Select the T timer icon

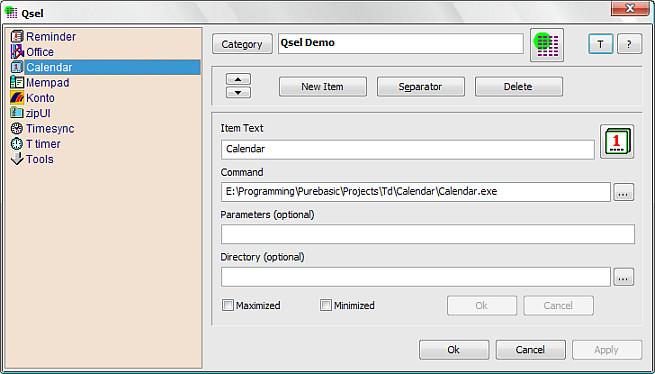17,144
